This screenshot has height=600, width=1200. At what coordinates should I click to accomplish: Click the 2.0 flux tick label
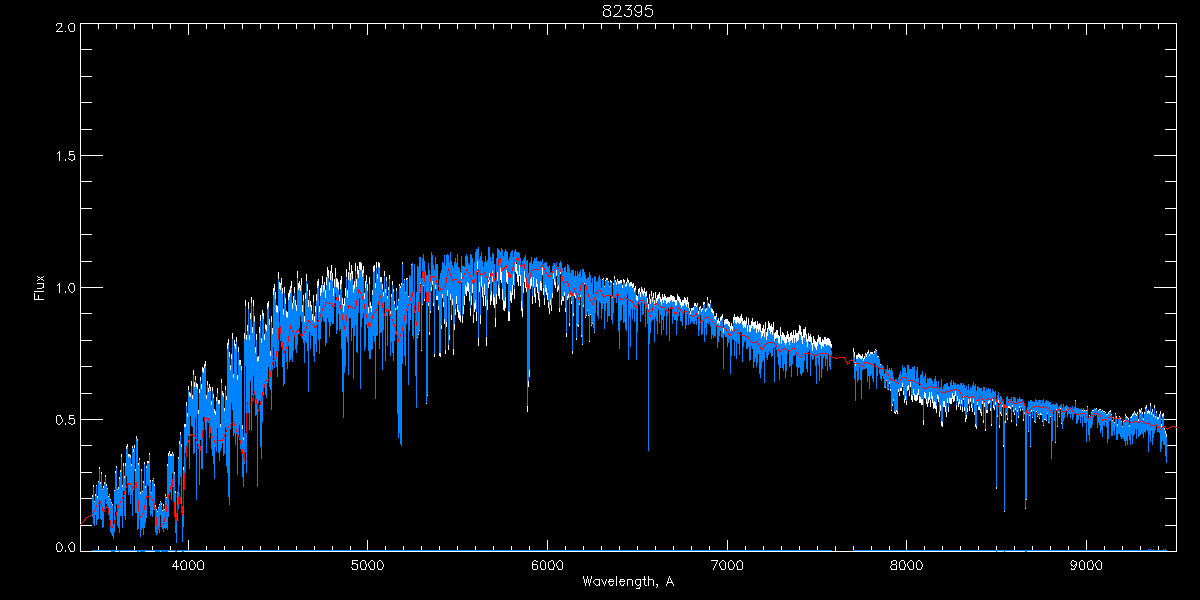66,28
